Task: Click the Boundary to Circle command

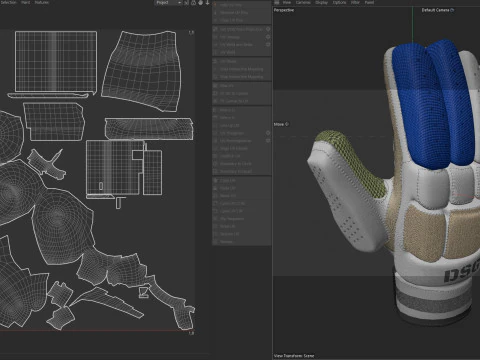Action: click(x=242, y=164)
